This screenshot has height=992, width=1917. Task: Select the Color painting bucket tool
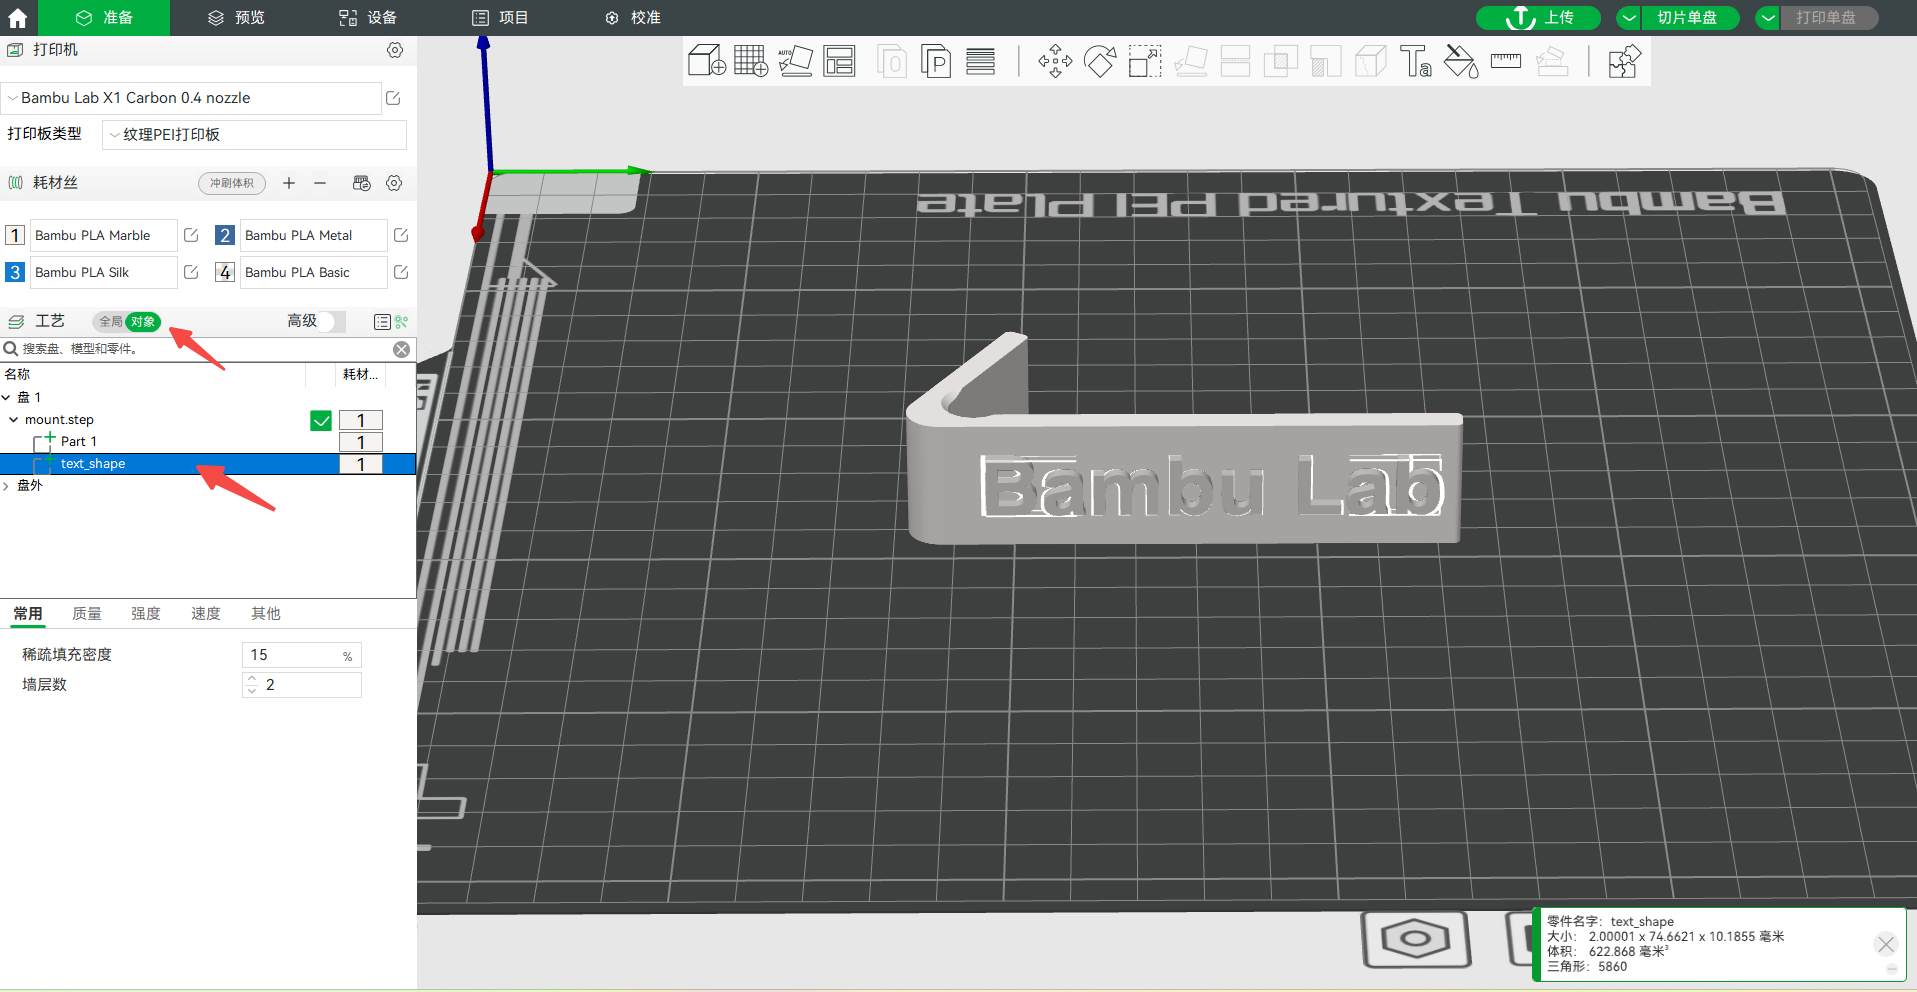coord(1461,61)
